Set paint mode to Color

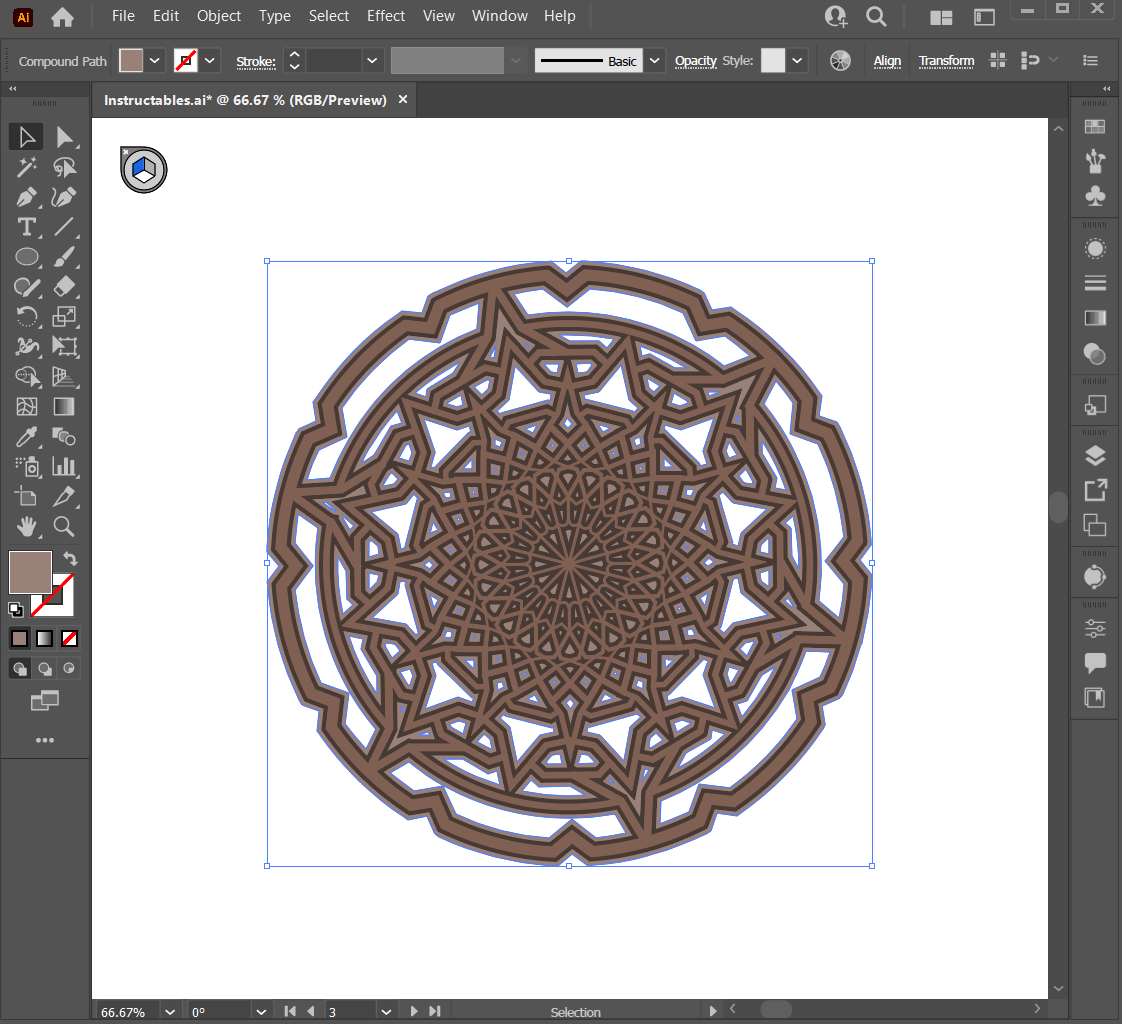(x=20, y=638)
